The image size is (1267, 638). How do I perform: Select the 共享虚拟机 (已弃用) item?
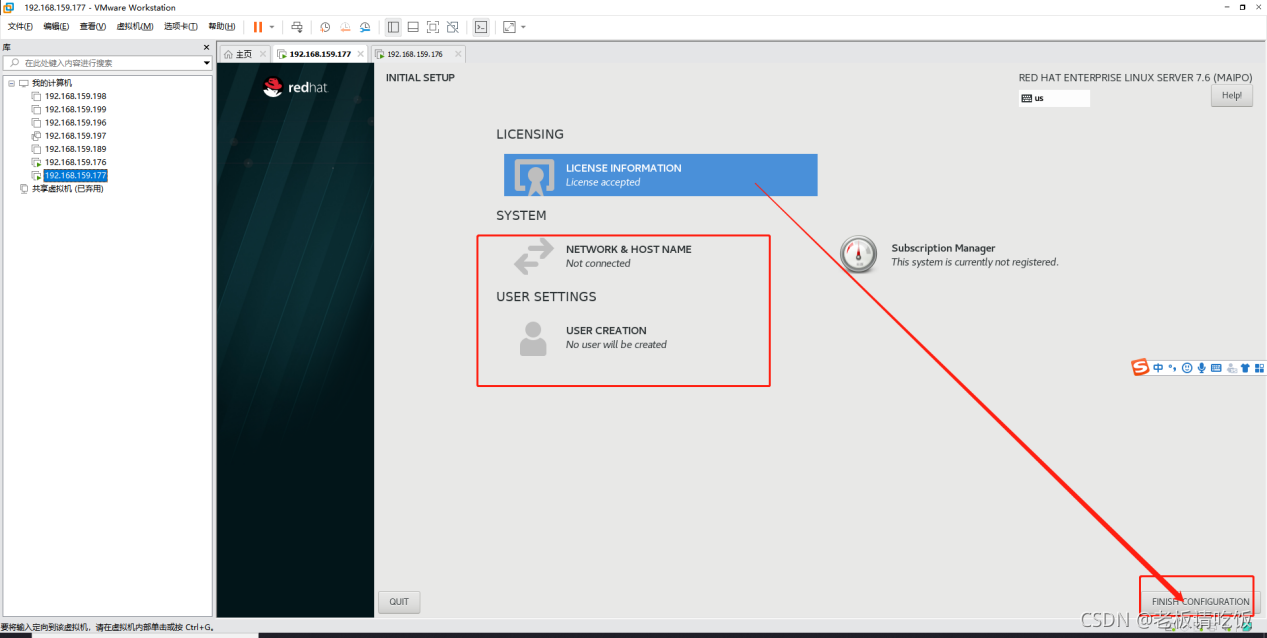click(x=67, y=188)
